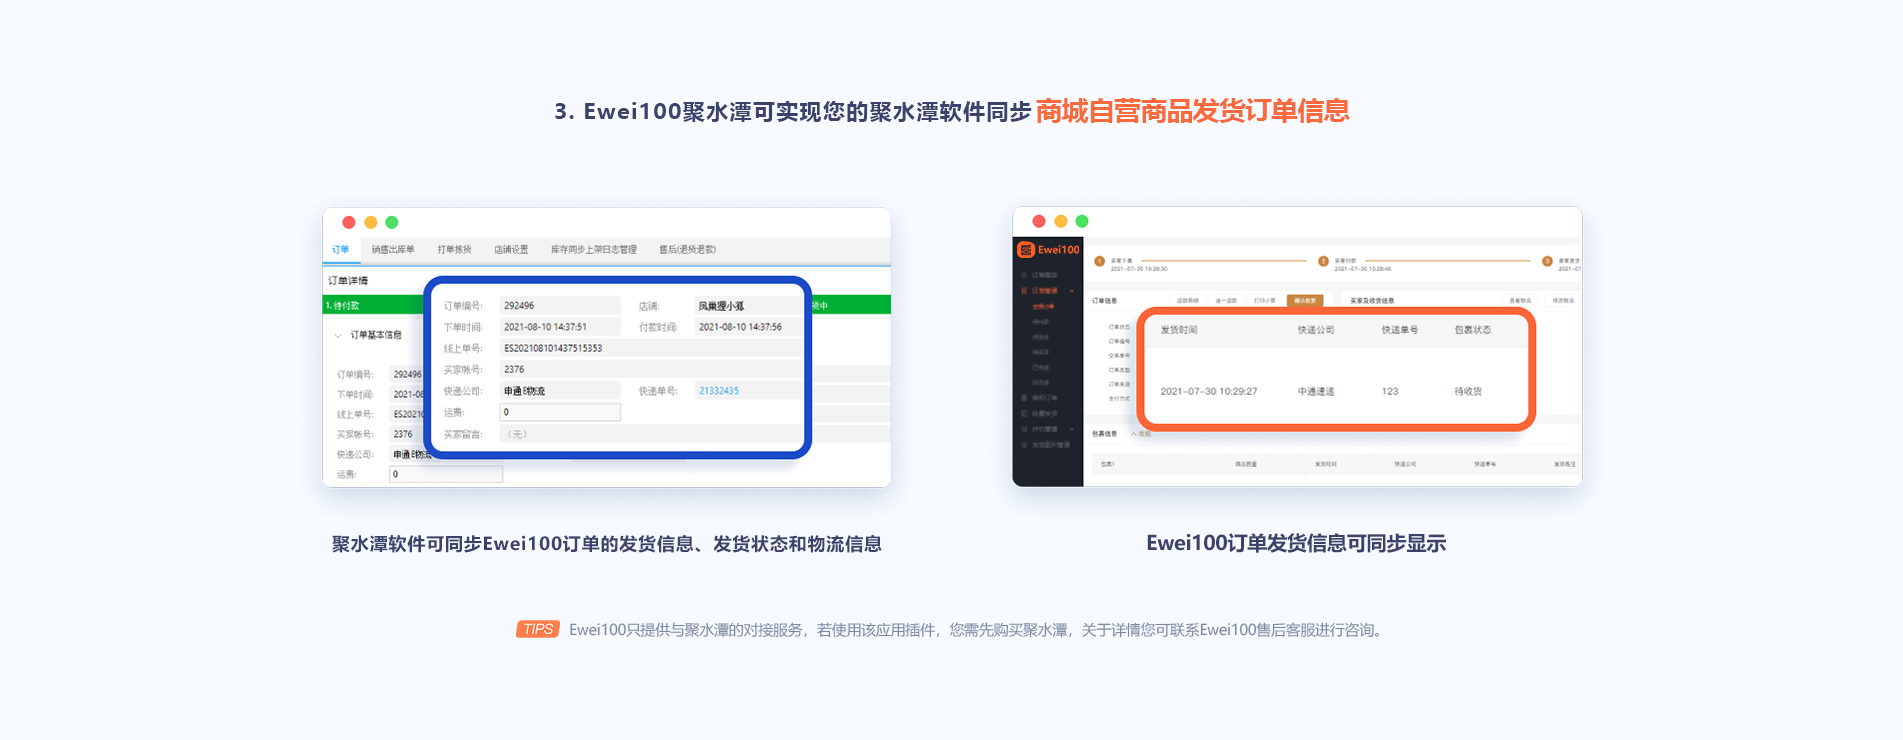Switch to the 售后(退货退款) tab
1903x740 pixels.
(x=687, y=250)
